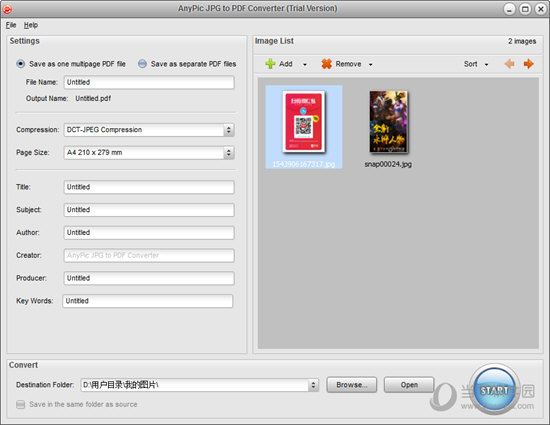Expand the Destination Folder dropdown
550x425 pixels.
coord(313,385)
